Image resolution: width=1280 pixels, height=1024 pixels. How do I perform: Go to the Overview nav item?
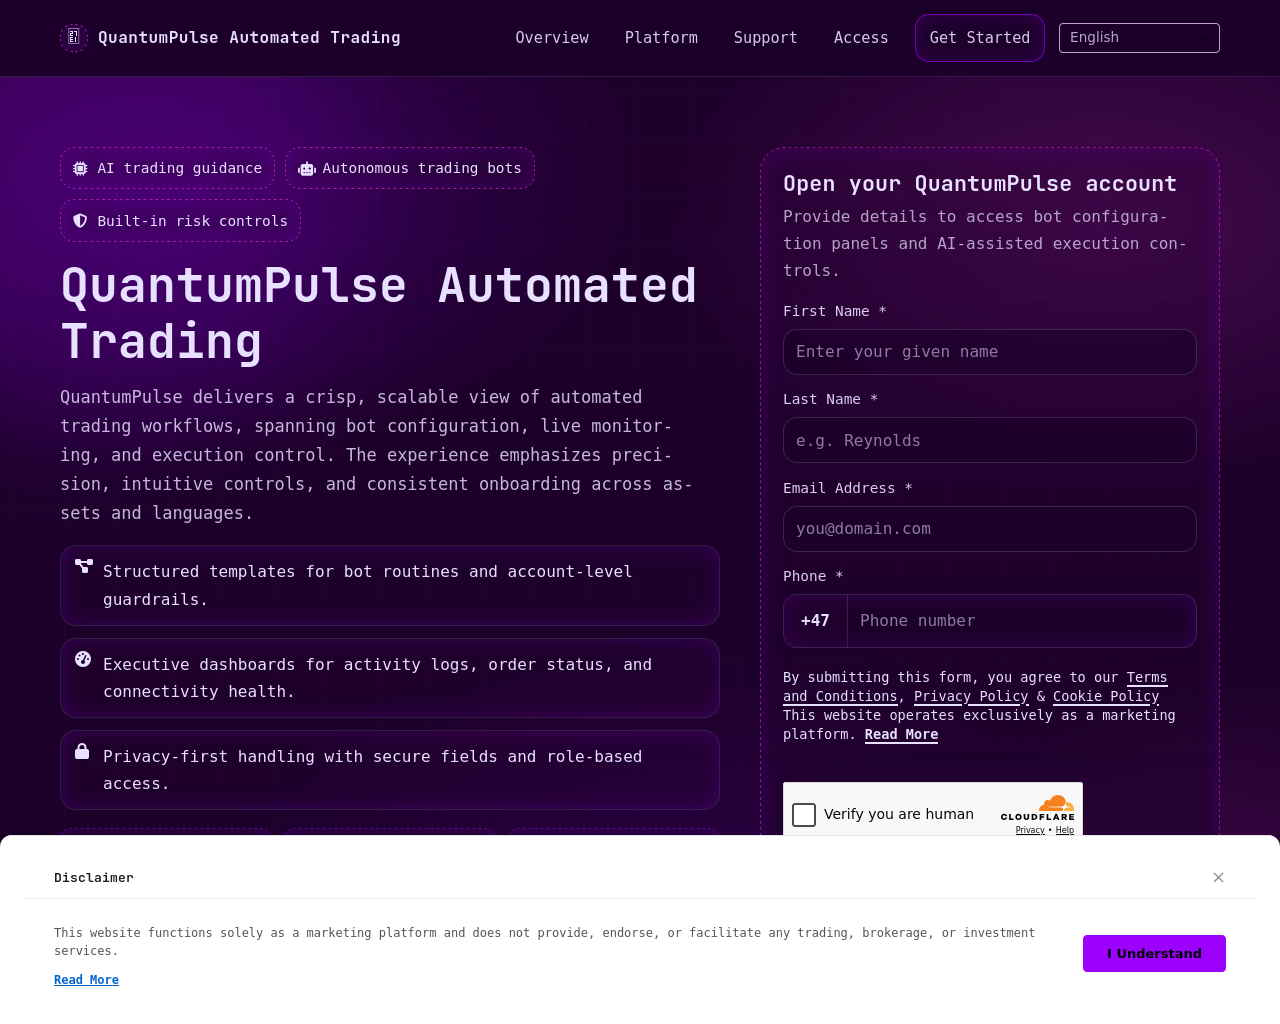[x=552, y=38]
